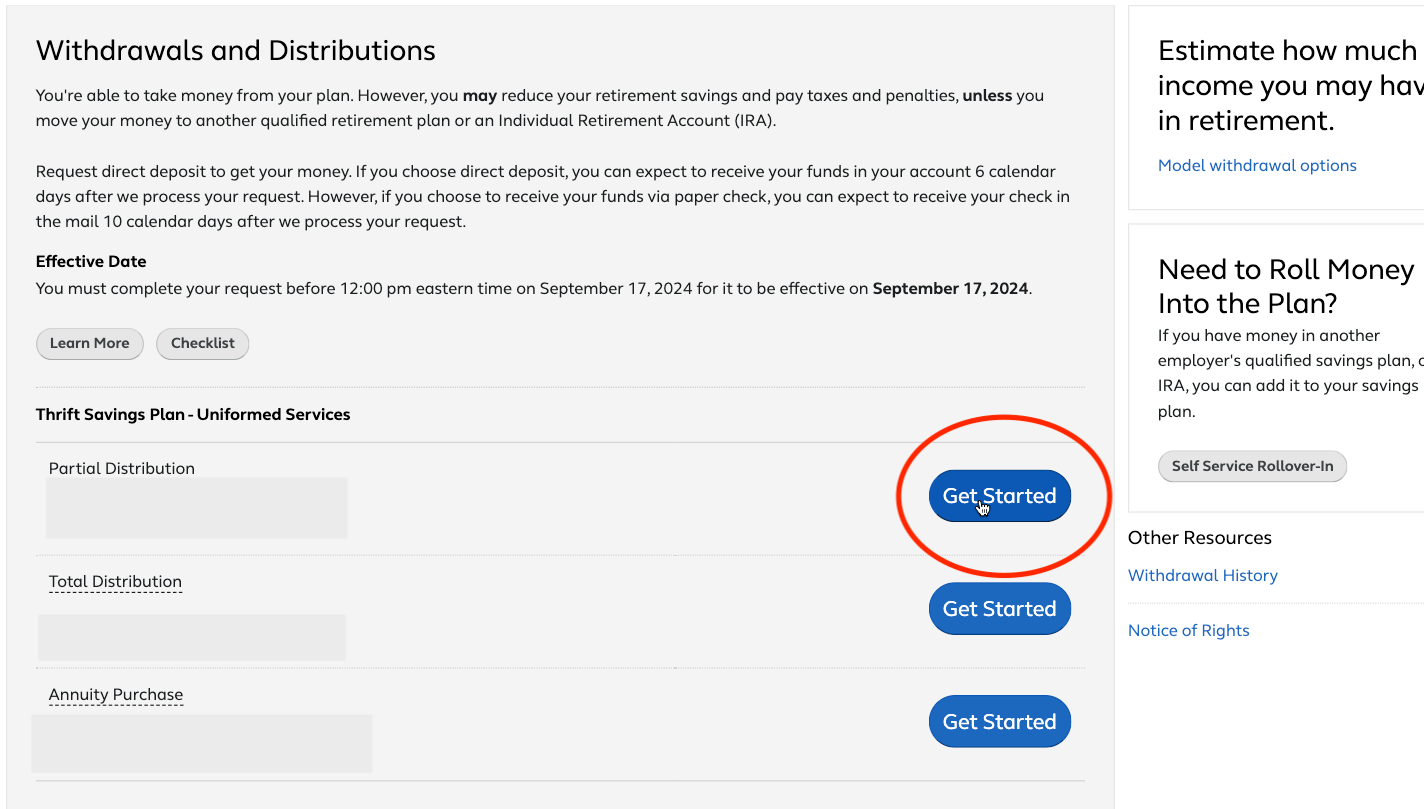View the withdrawal Checklist
This screenshot has height=809, width=1424.
pyautogui.click(x=203, y=343)
